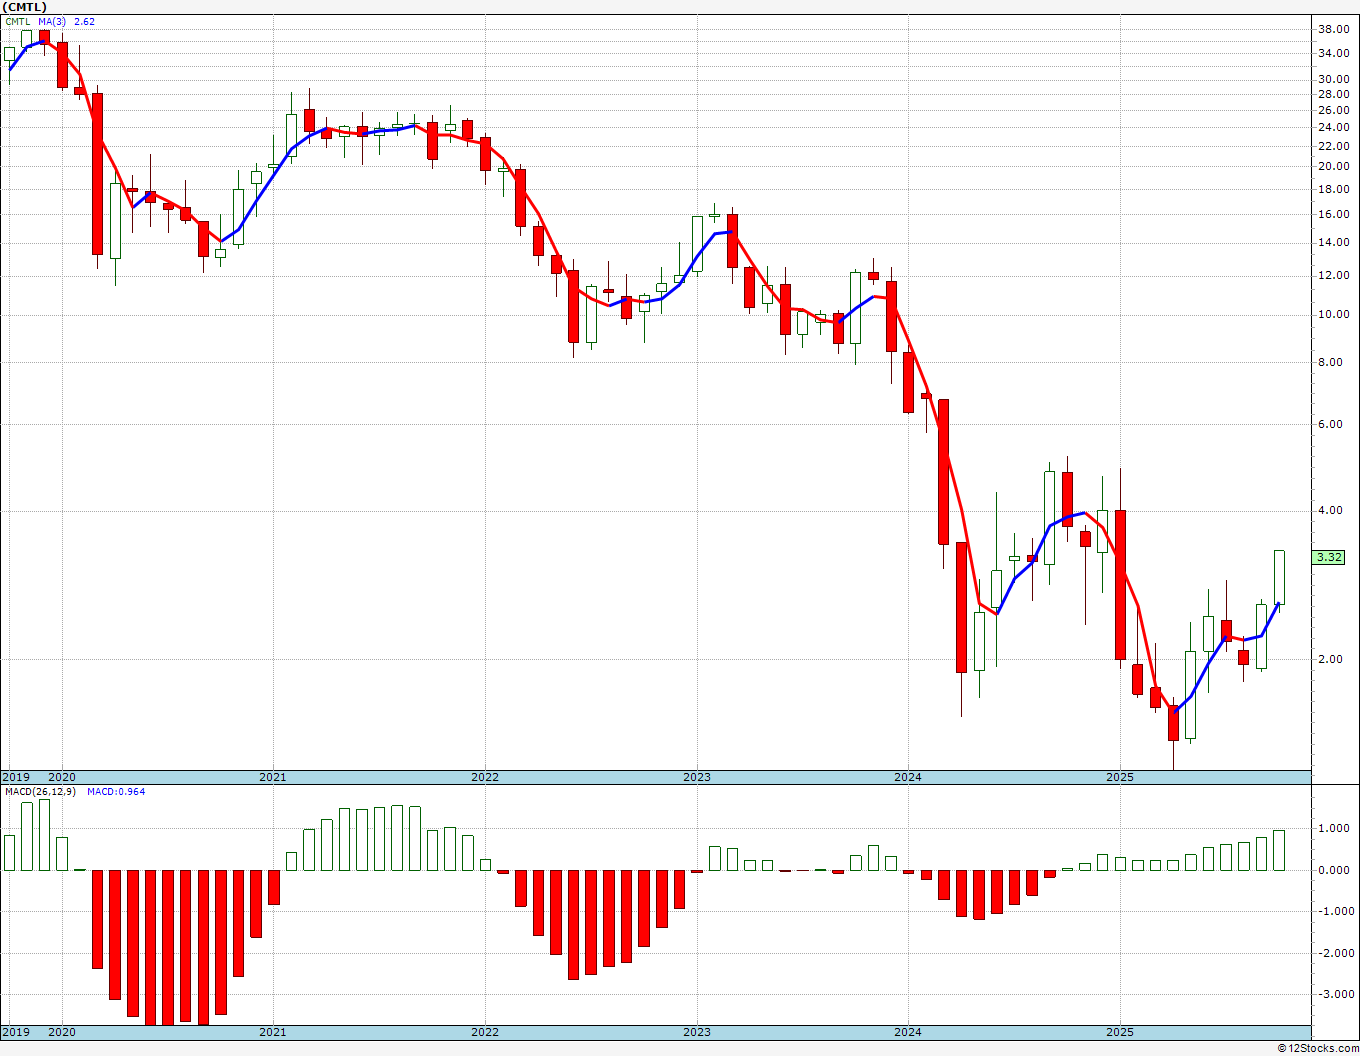Click the 3.32 current price tag
1360x1056 pixels.
point(1329,557)
